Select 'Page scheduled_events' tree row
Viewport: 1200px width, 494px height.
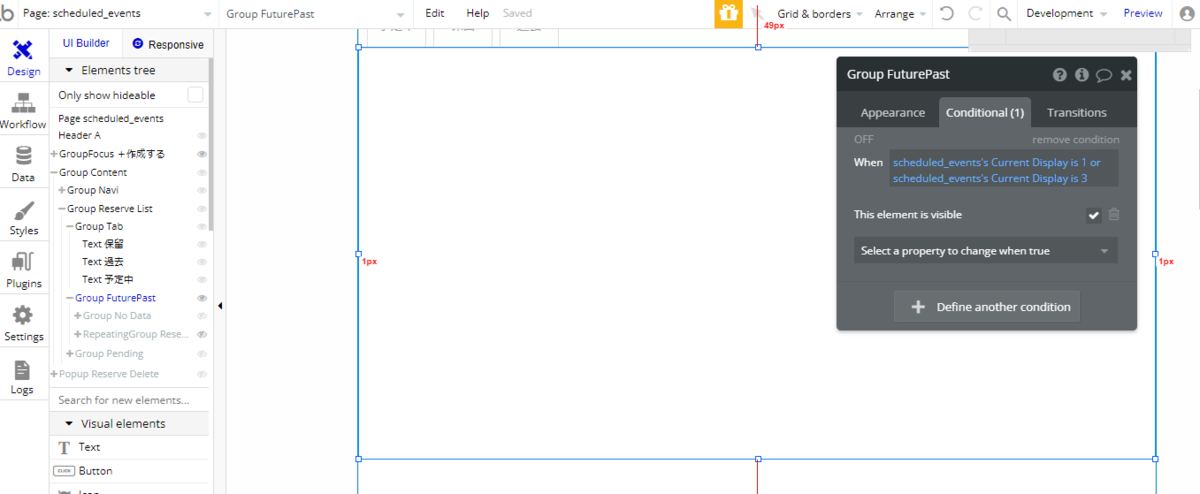[111, 118]
